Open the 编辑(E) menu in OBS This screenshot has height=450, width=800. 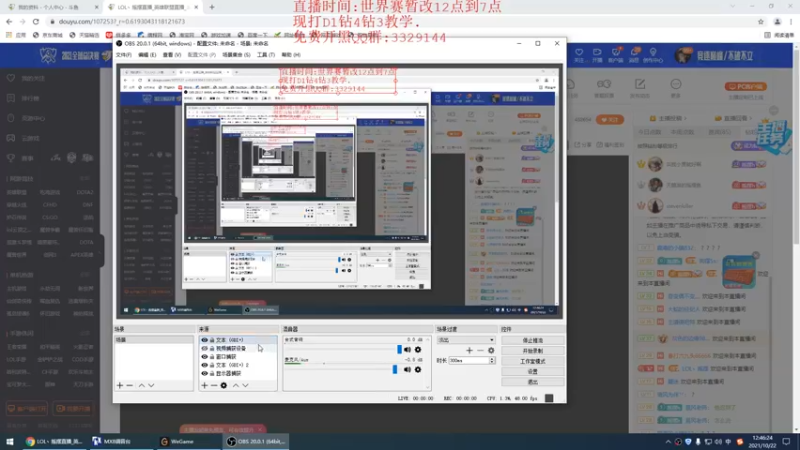click(147, 55)
